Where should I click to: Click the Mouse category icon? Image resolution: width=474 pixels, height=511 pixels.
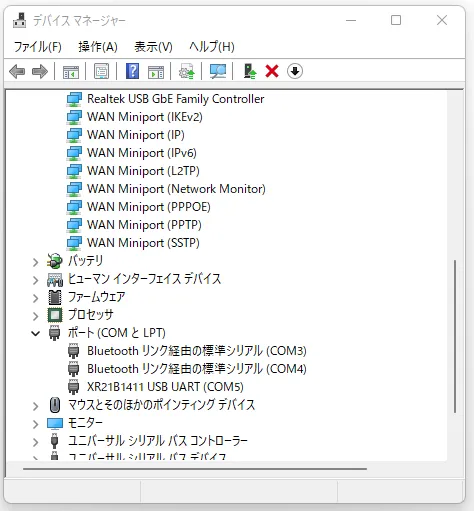pos(55,405)
